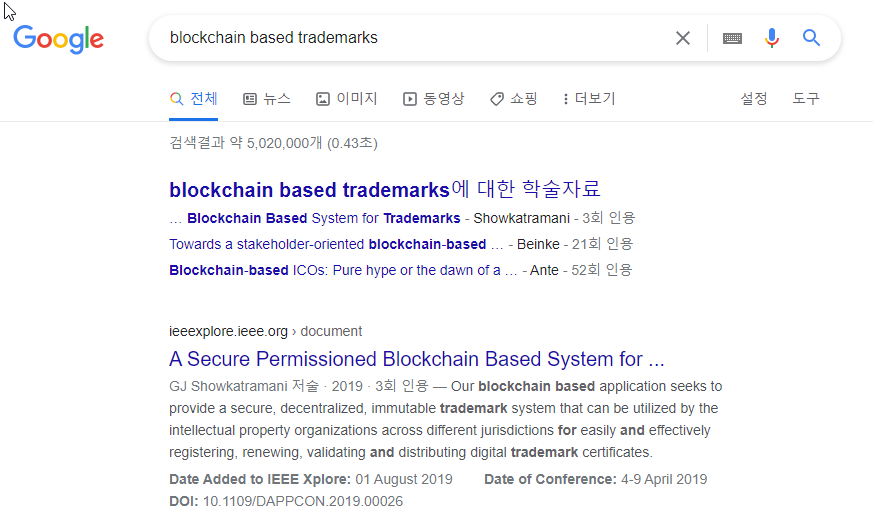Open scholarly articles heading for blockchain based trademarks
Screen dimensions: 873x531
coord(385,190)
